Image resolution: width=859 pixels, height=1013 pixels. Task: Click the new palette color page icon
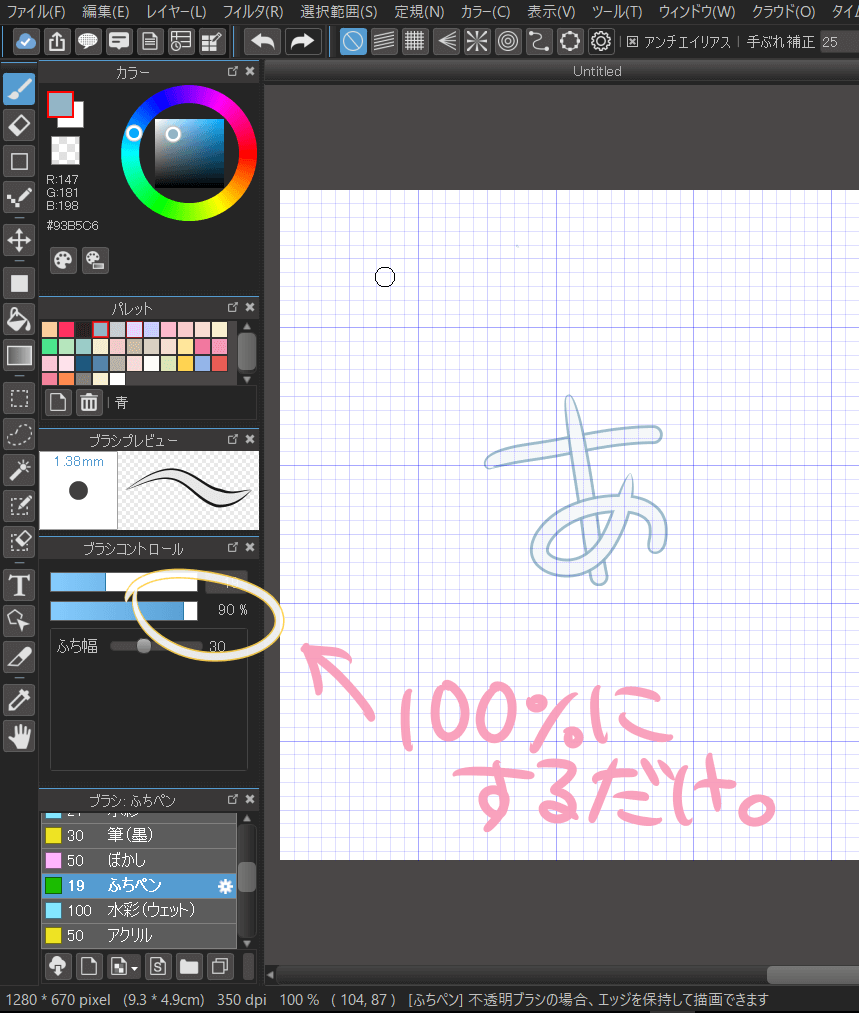click(x=58, y=402)
